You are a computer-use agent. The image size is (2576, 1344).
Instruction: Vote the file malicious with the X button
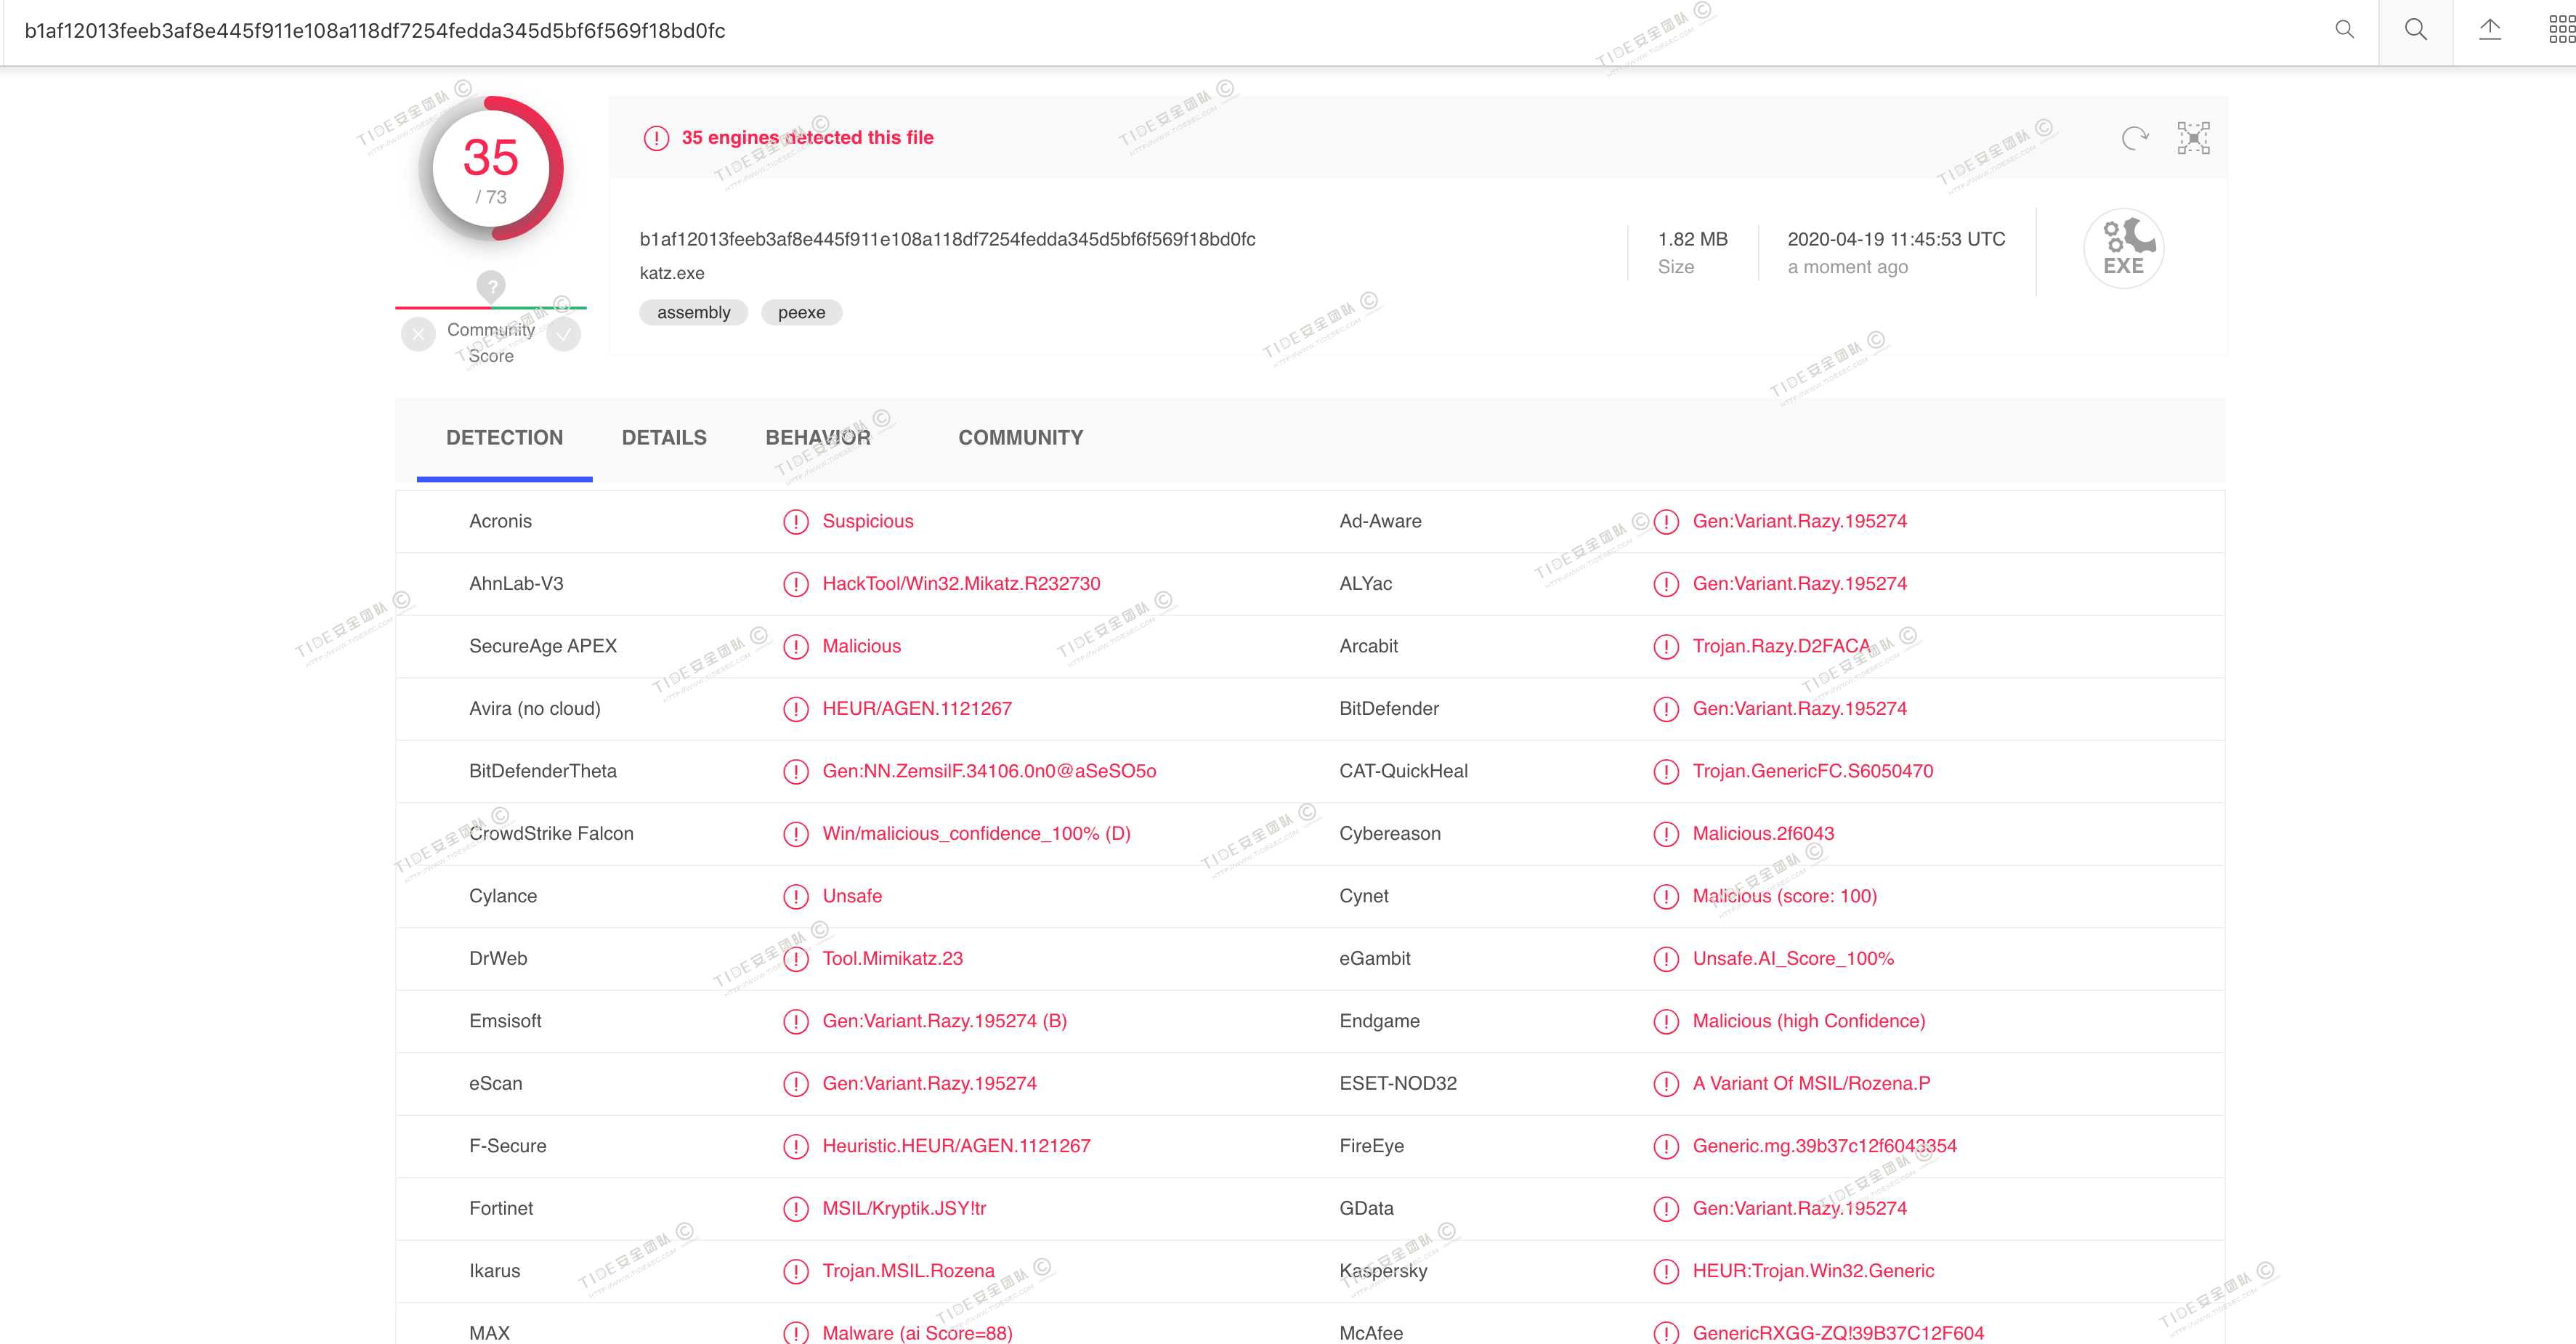pyautogui.click(x=418, y=334)
